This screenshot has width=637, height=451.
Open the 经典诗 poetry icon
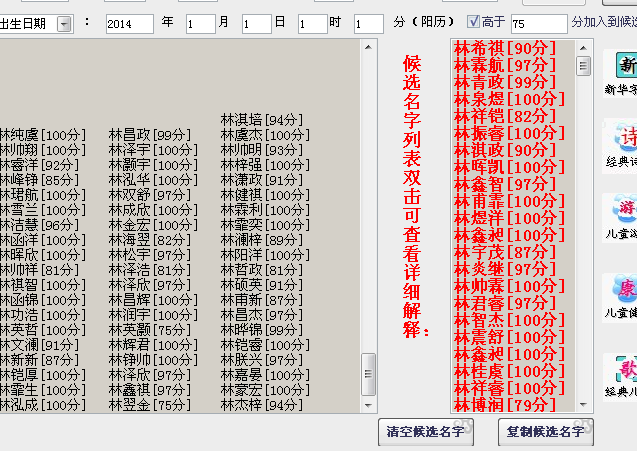pyautogui.click(x=626, y=138)
